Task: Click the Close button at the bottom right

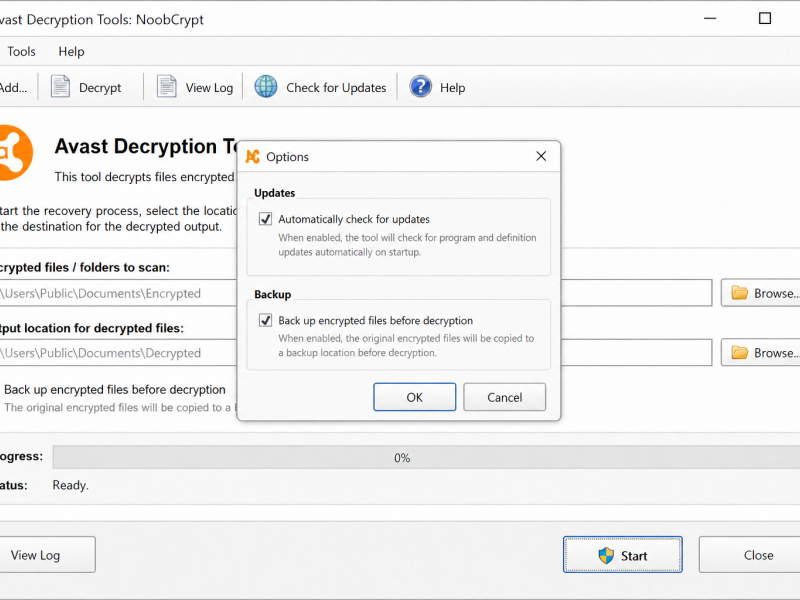Action: (x=750, y=555)
